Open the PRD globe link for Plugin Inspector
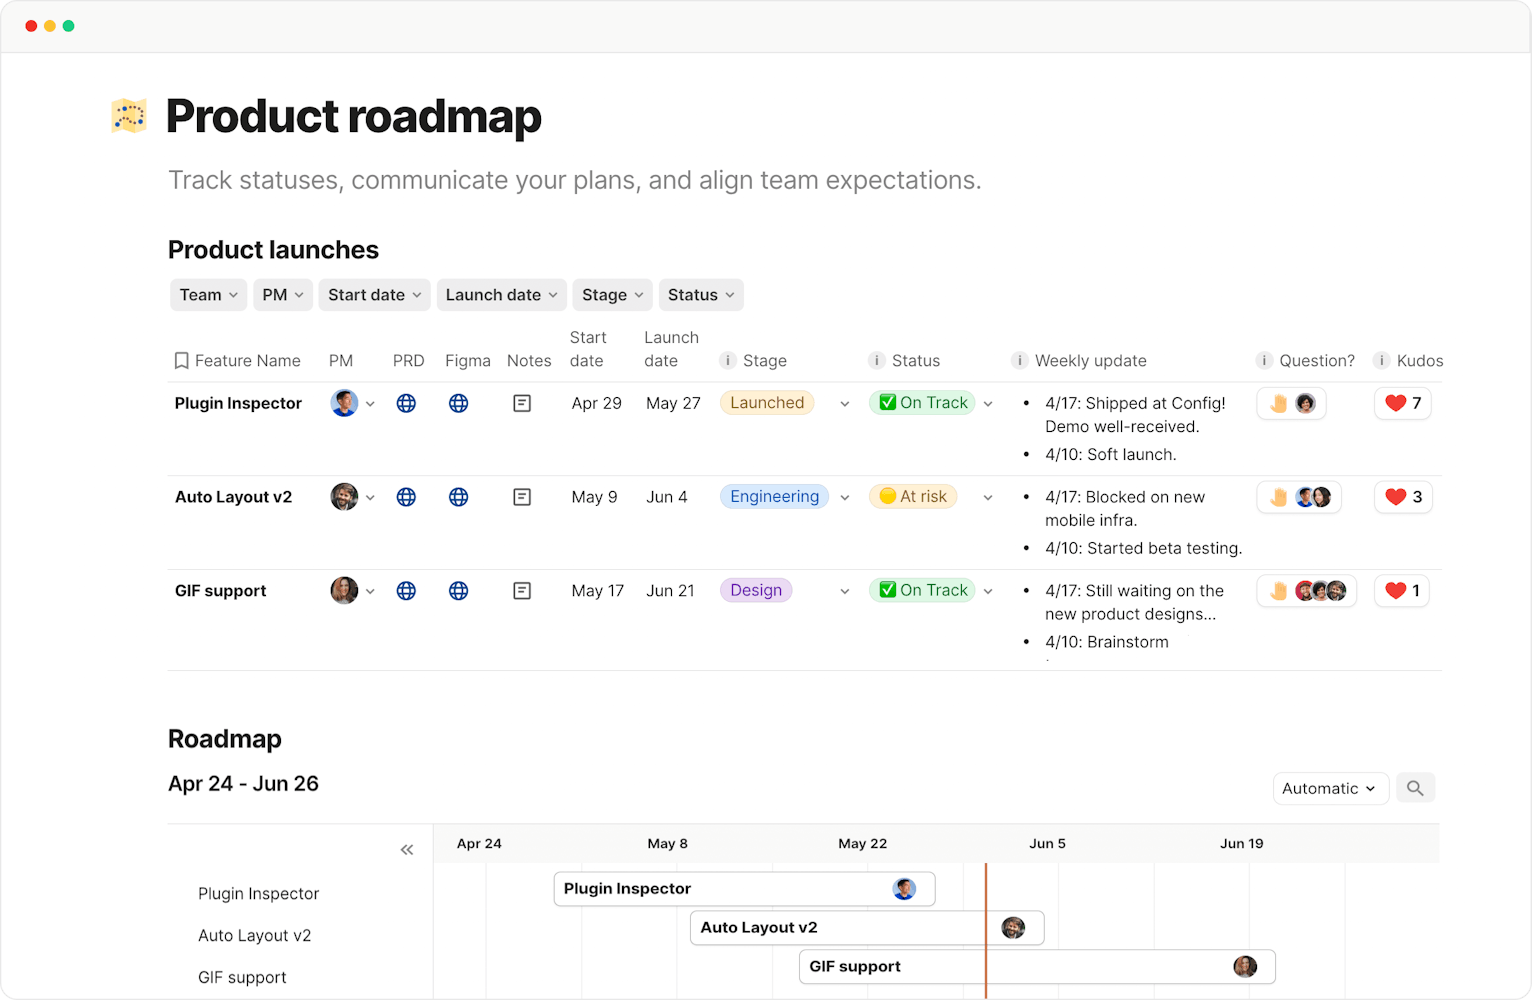This screenshot has height=1000, width=1532. click(x=406, y=403)
